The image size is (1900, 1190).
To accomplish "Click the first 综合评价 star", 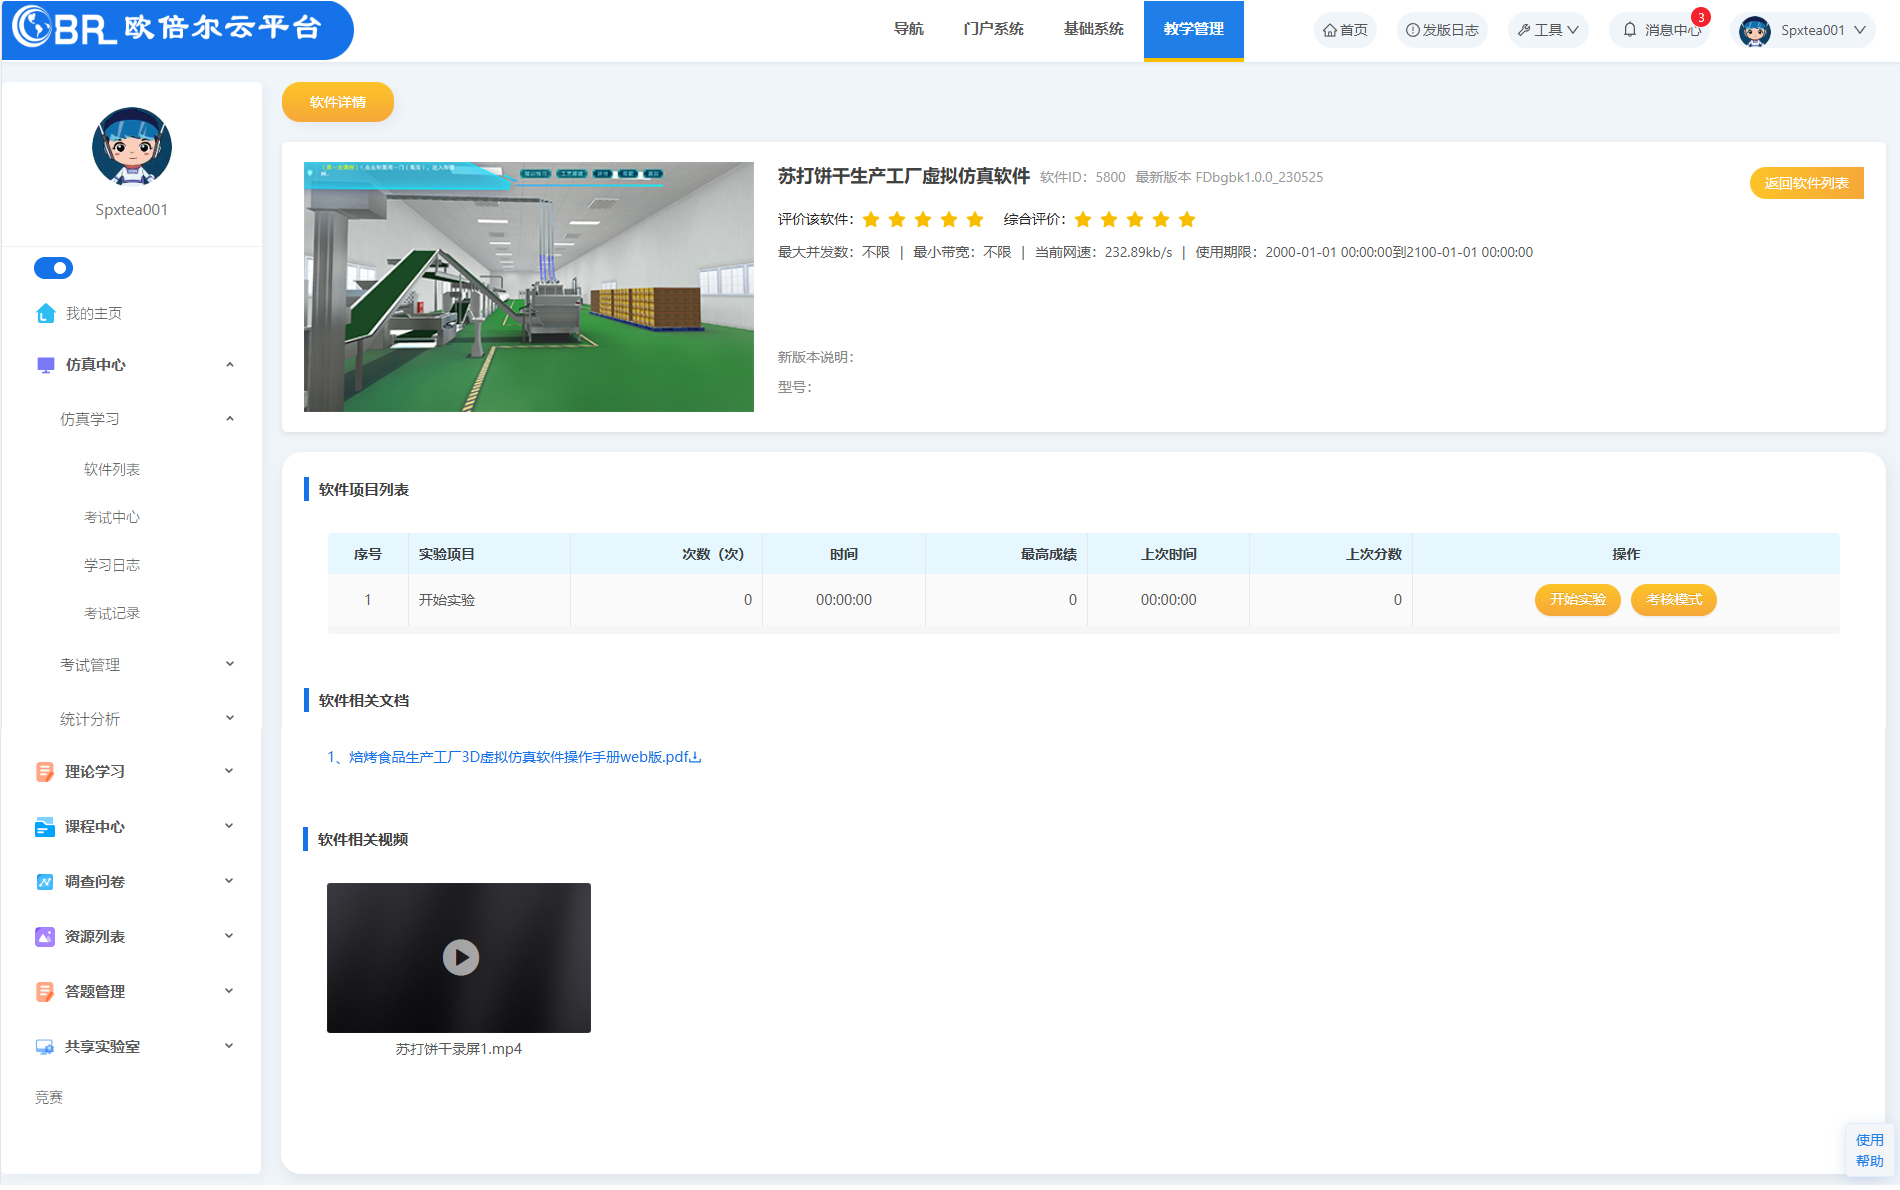I will point(1083,219).
